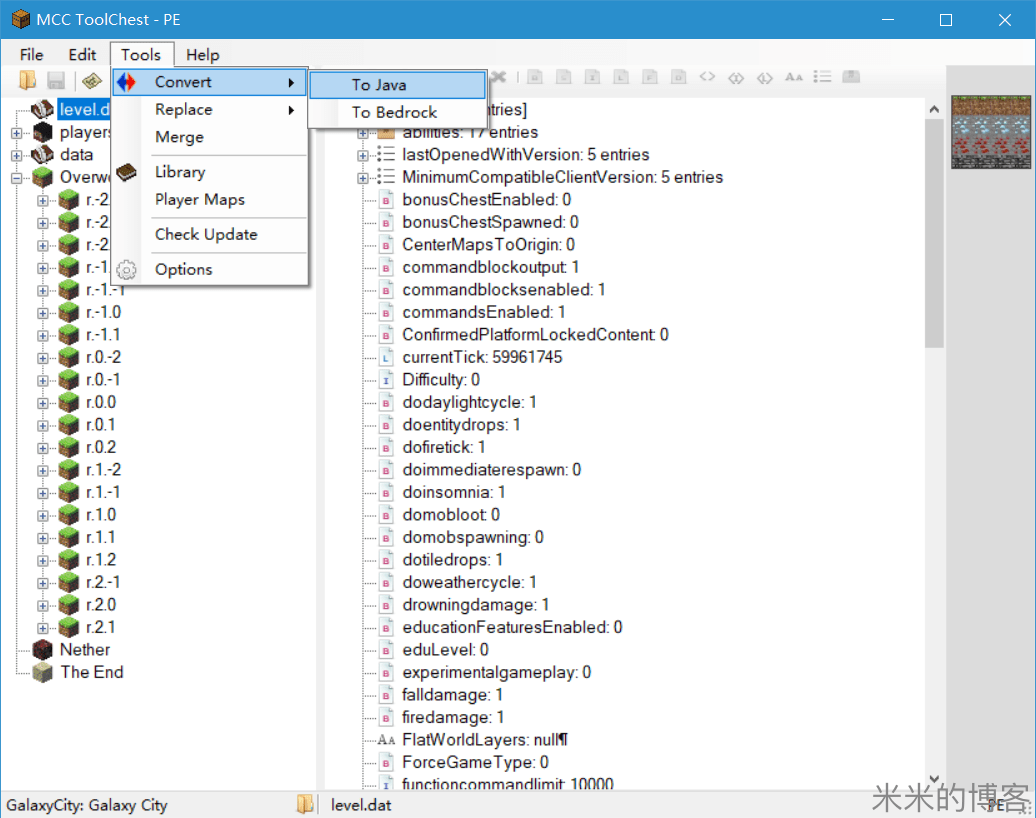Click the map icon in the toolbar
Image resolution: width=1036 pixels, height=818 pixels.
pos(92,81)
